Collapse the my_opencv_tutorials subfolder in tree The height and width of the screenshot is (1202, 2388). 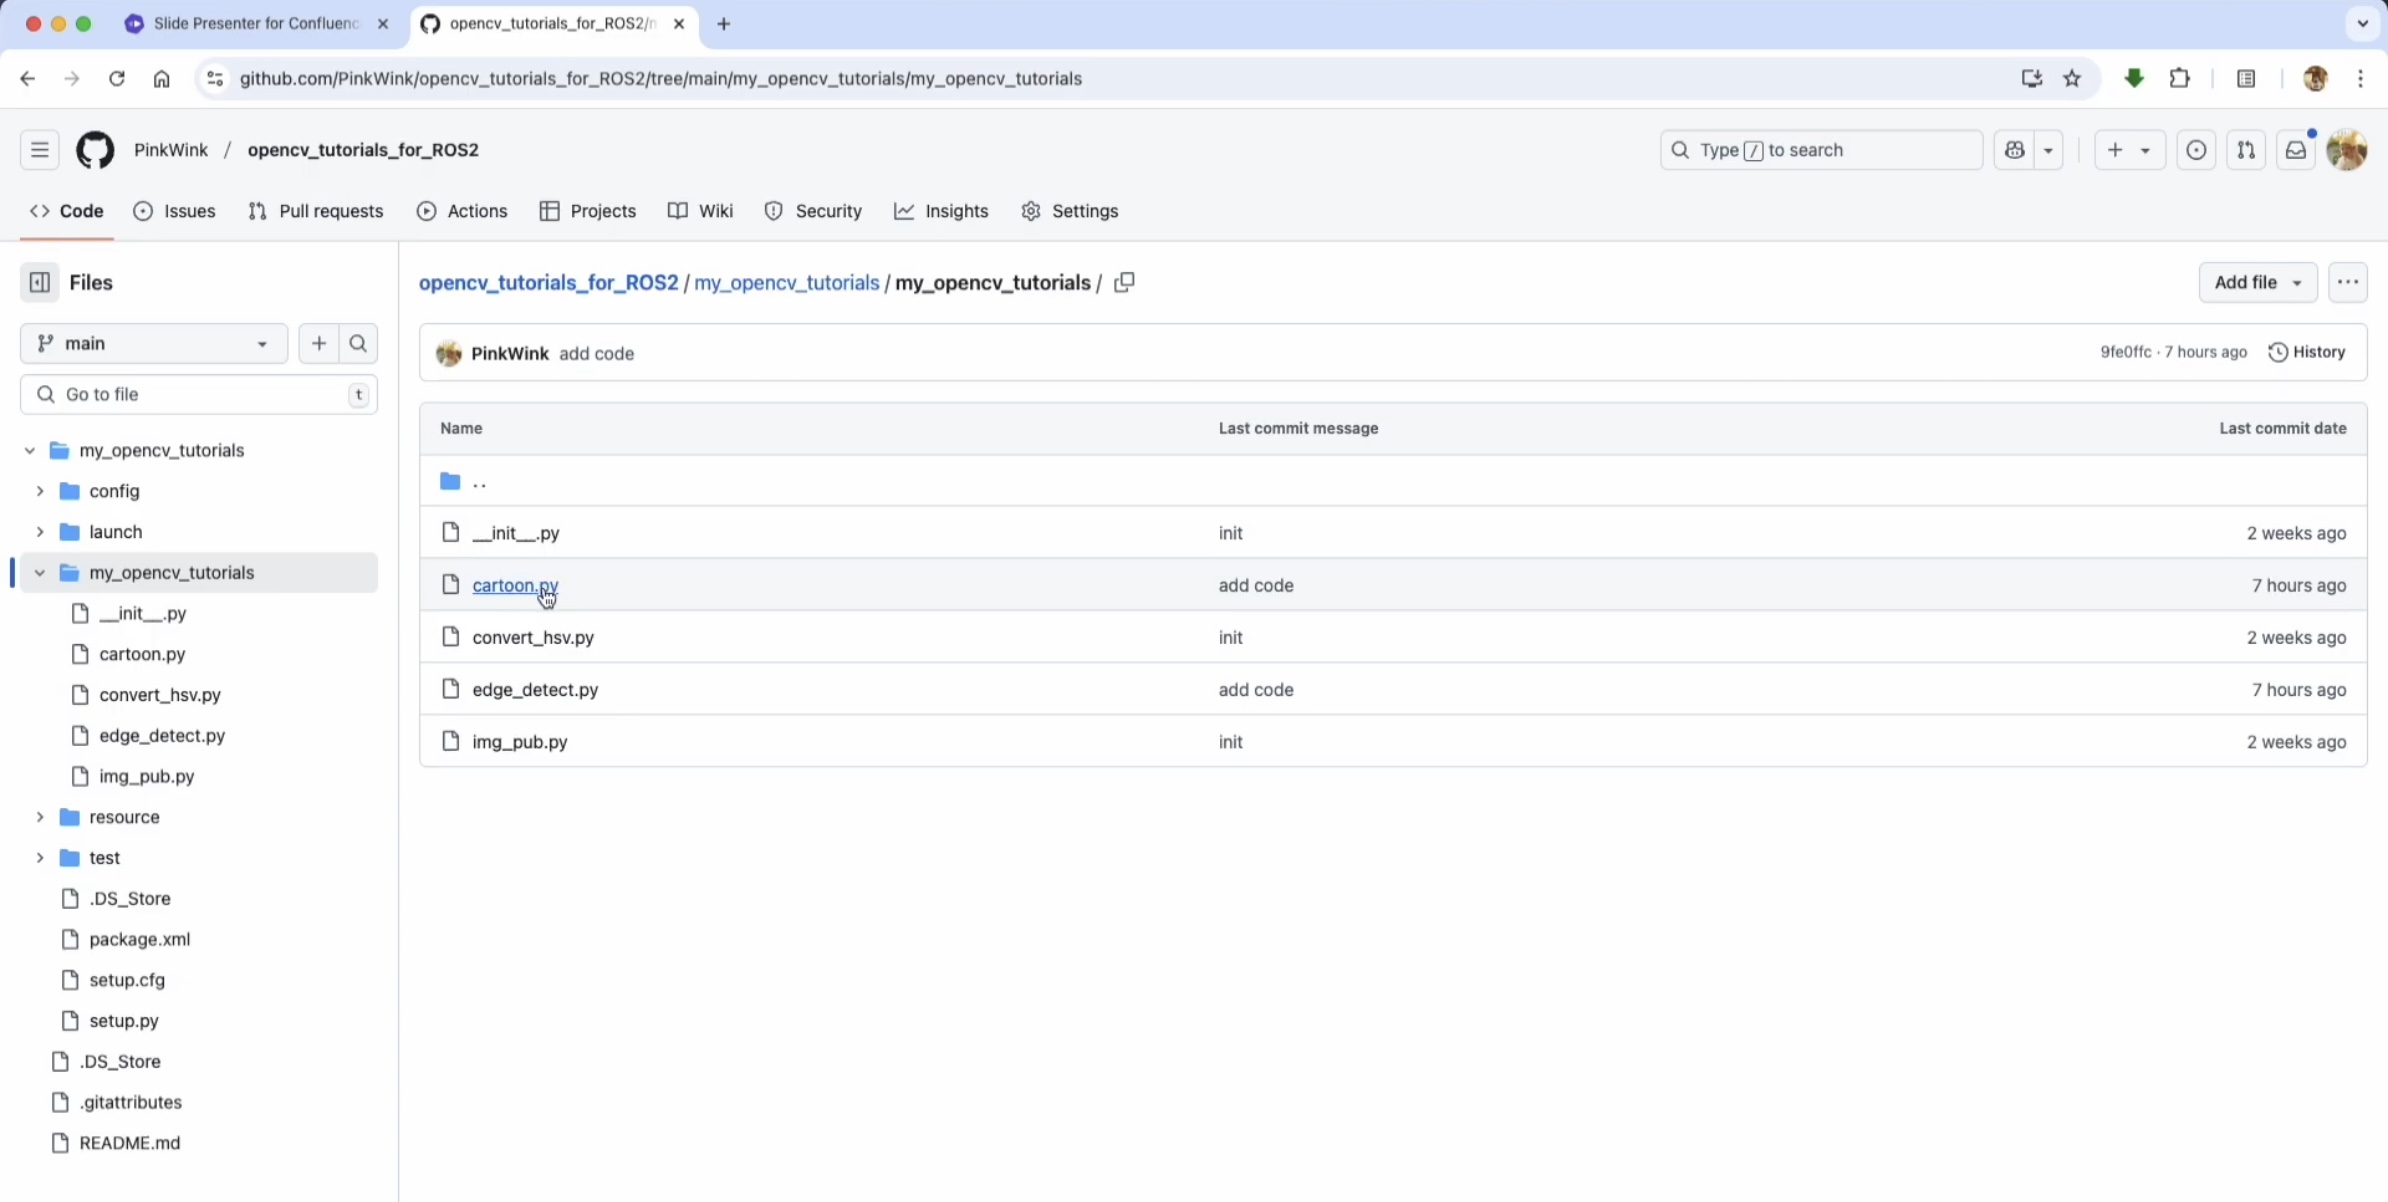[x=40, y=573]
